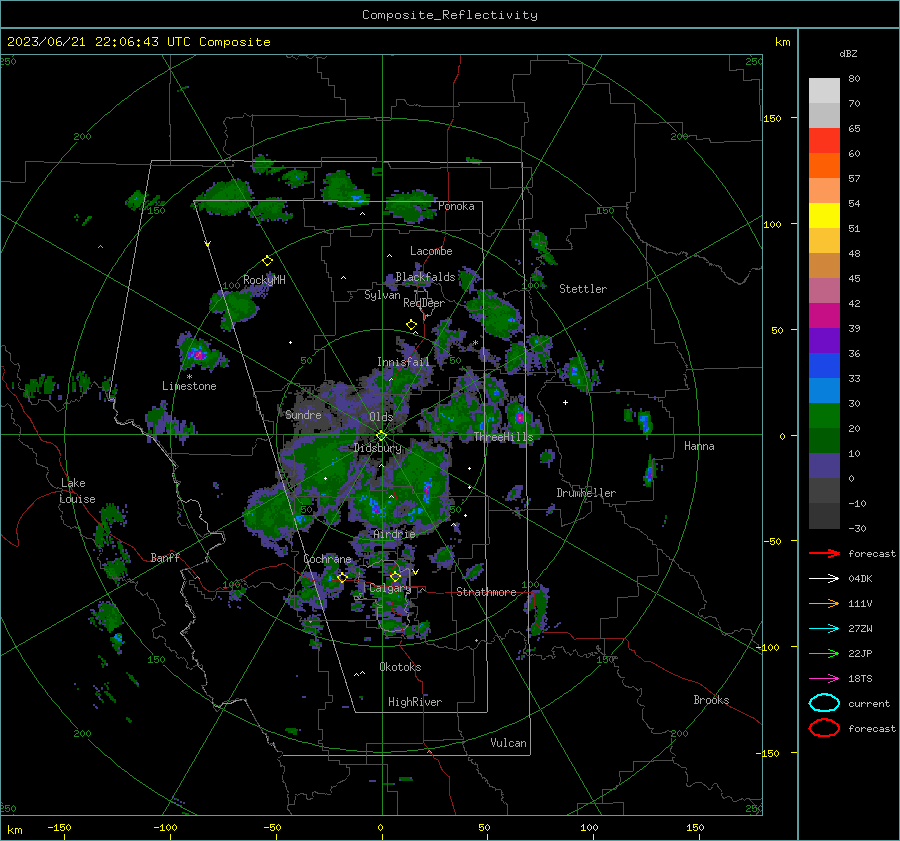Click the RockyMH label
The height and width of the screenshot is (841, 900).
coord(264,280)
